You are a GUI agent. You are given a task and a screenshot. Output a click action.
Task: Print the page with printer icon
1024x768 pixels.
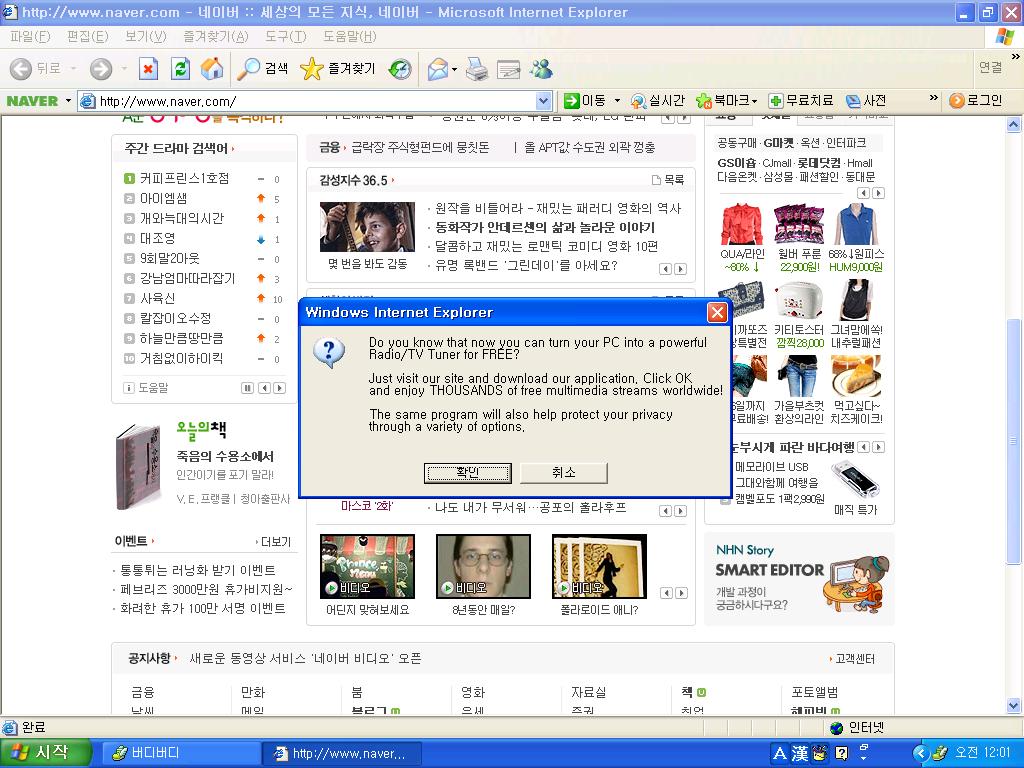pos(477,69)
